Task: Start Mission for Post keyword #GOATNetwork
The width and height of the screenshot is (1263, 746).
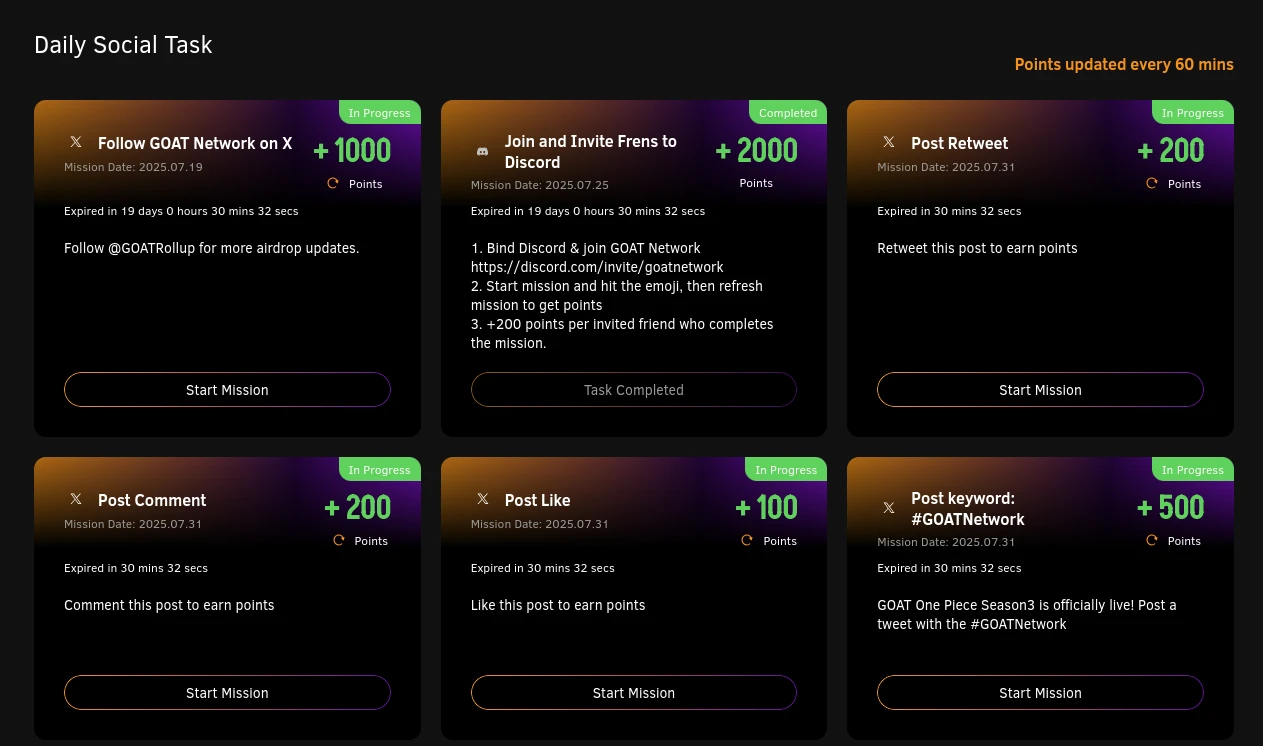Action: point(1040,693)
